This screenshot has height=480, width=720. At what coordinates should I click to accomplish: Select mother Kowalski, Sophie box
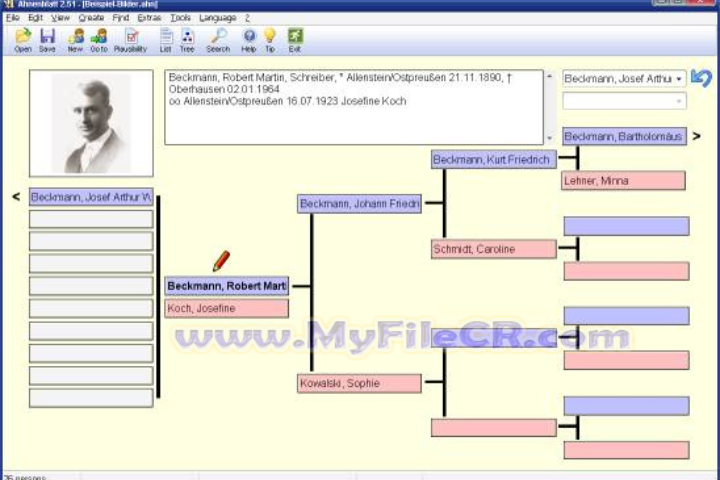359,383
